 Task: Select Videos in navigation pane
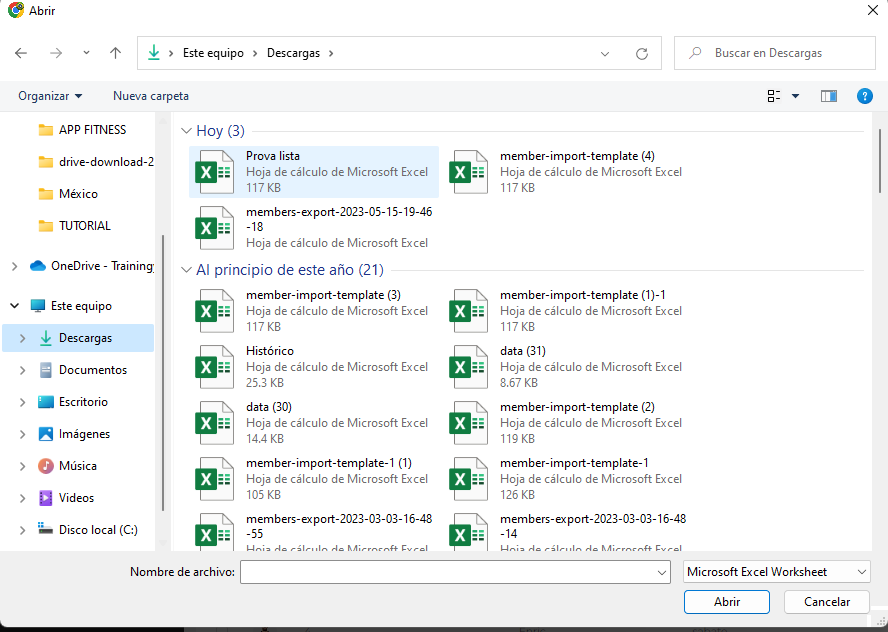tap(76, 498)
